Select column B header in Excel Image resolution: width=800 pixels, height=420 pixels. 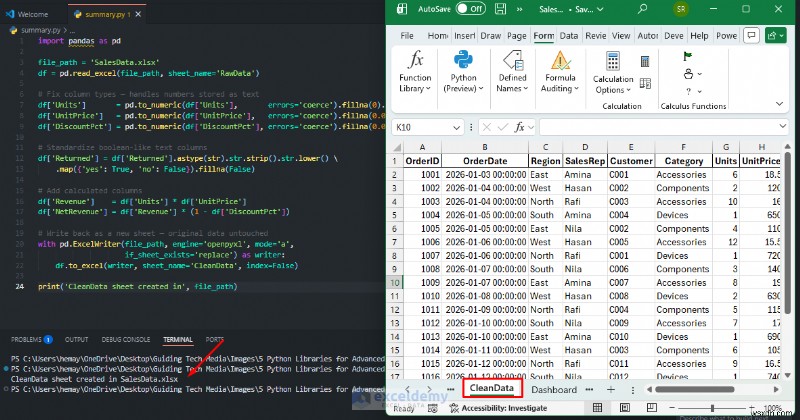tap(484, 147)
